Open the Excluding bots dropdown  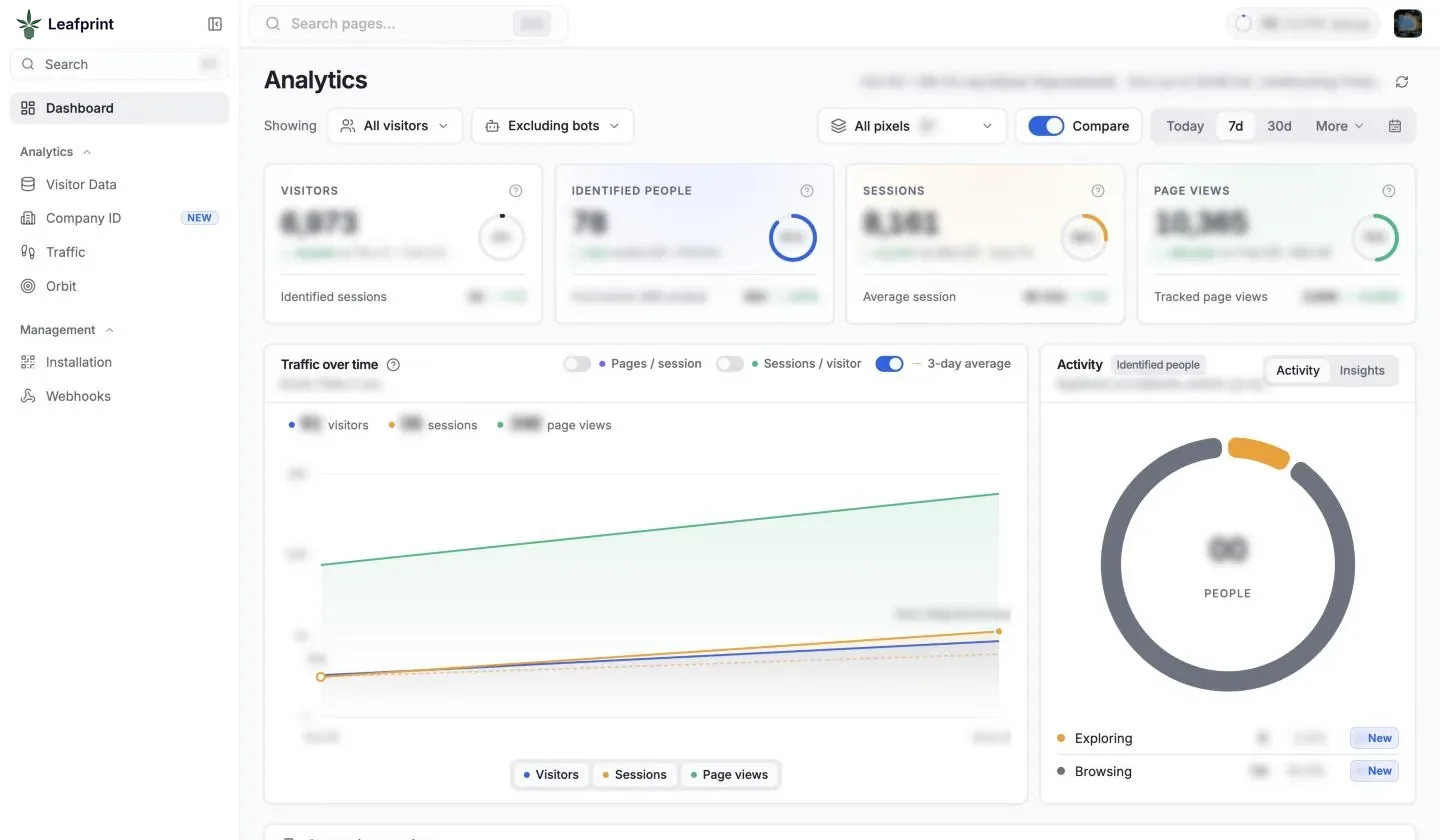pyautogui.click(x=553, y=126)
